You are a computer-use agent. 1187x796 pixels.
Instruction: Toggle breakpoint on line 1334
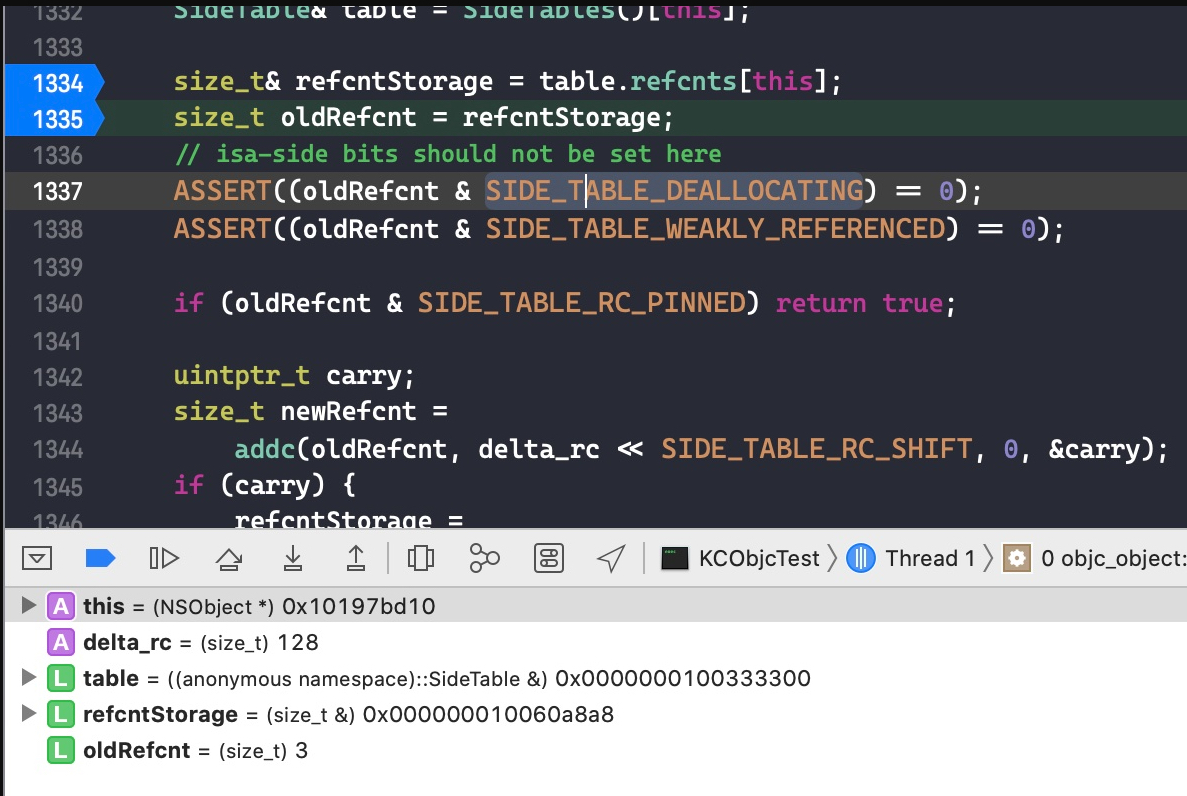click(55, 82)
